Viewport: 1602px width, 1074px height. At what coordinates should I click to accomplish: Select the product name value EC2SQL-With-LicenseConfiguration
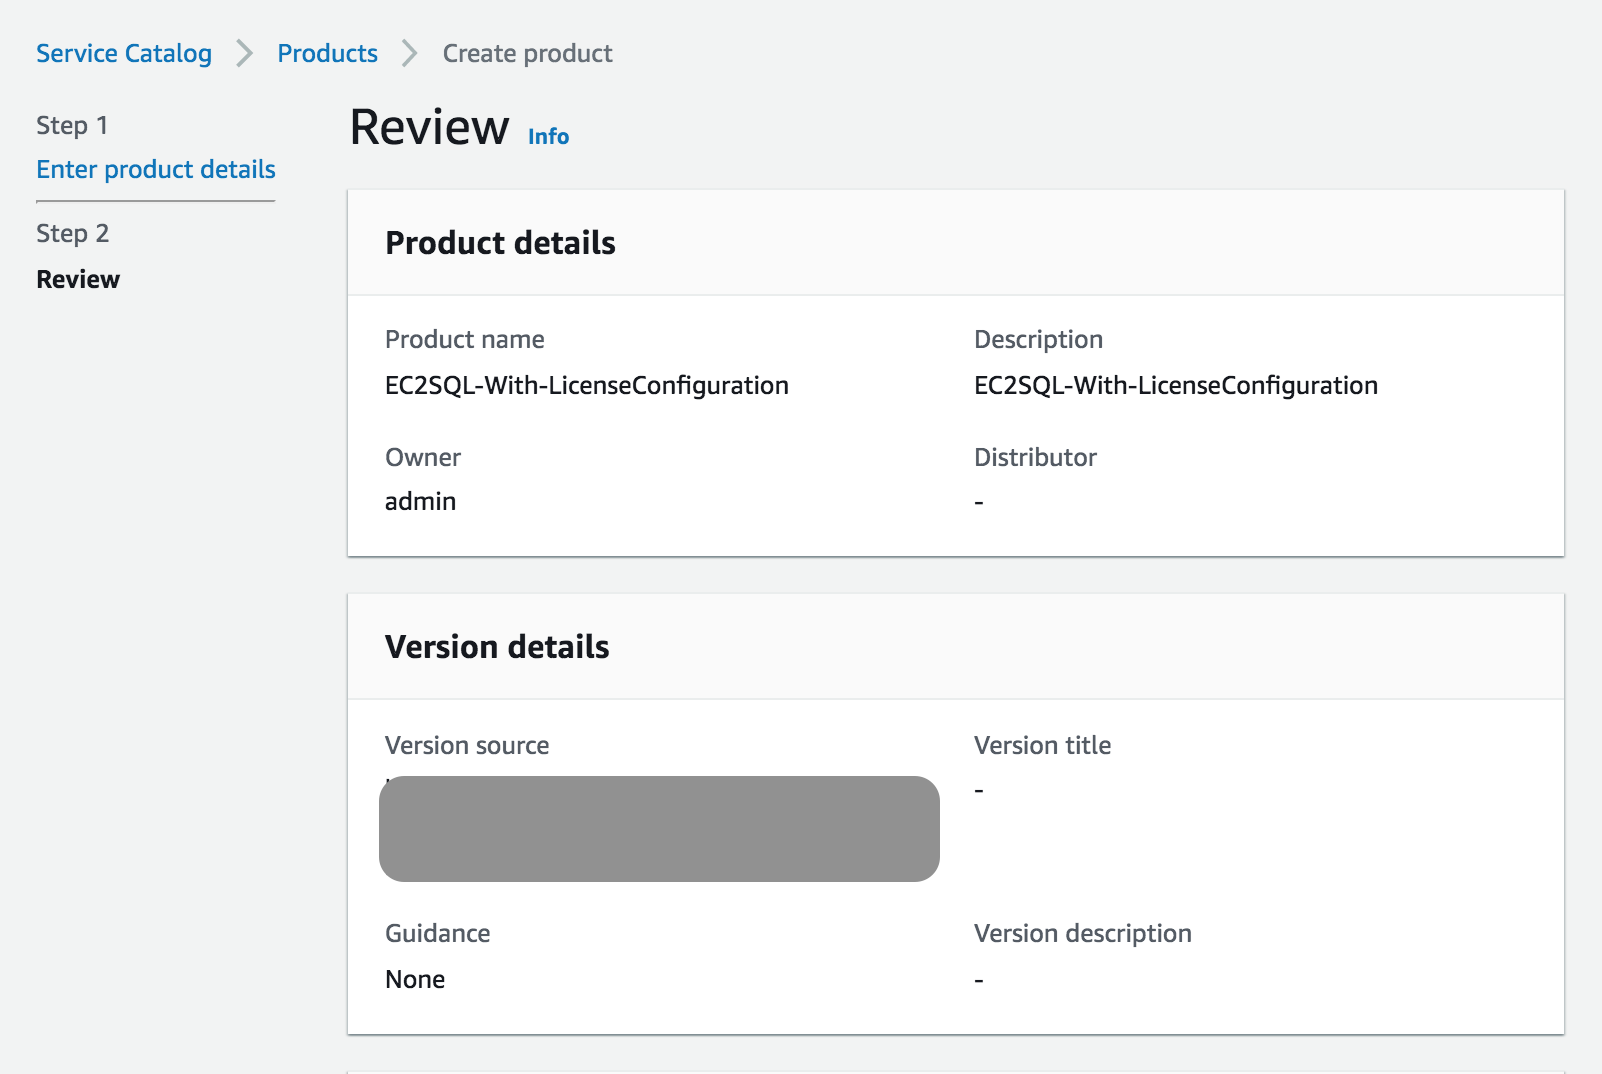point(586,385)
